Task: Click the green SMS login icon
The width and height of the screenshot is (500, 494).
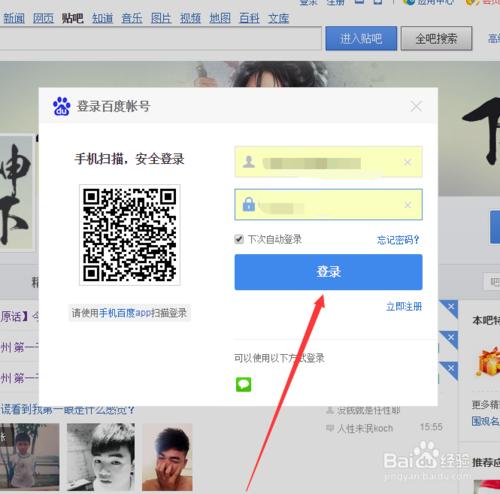Action: 244,384
